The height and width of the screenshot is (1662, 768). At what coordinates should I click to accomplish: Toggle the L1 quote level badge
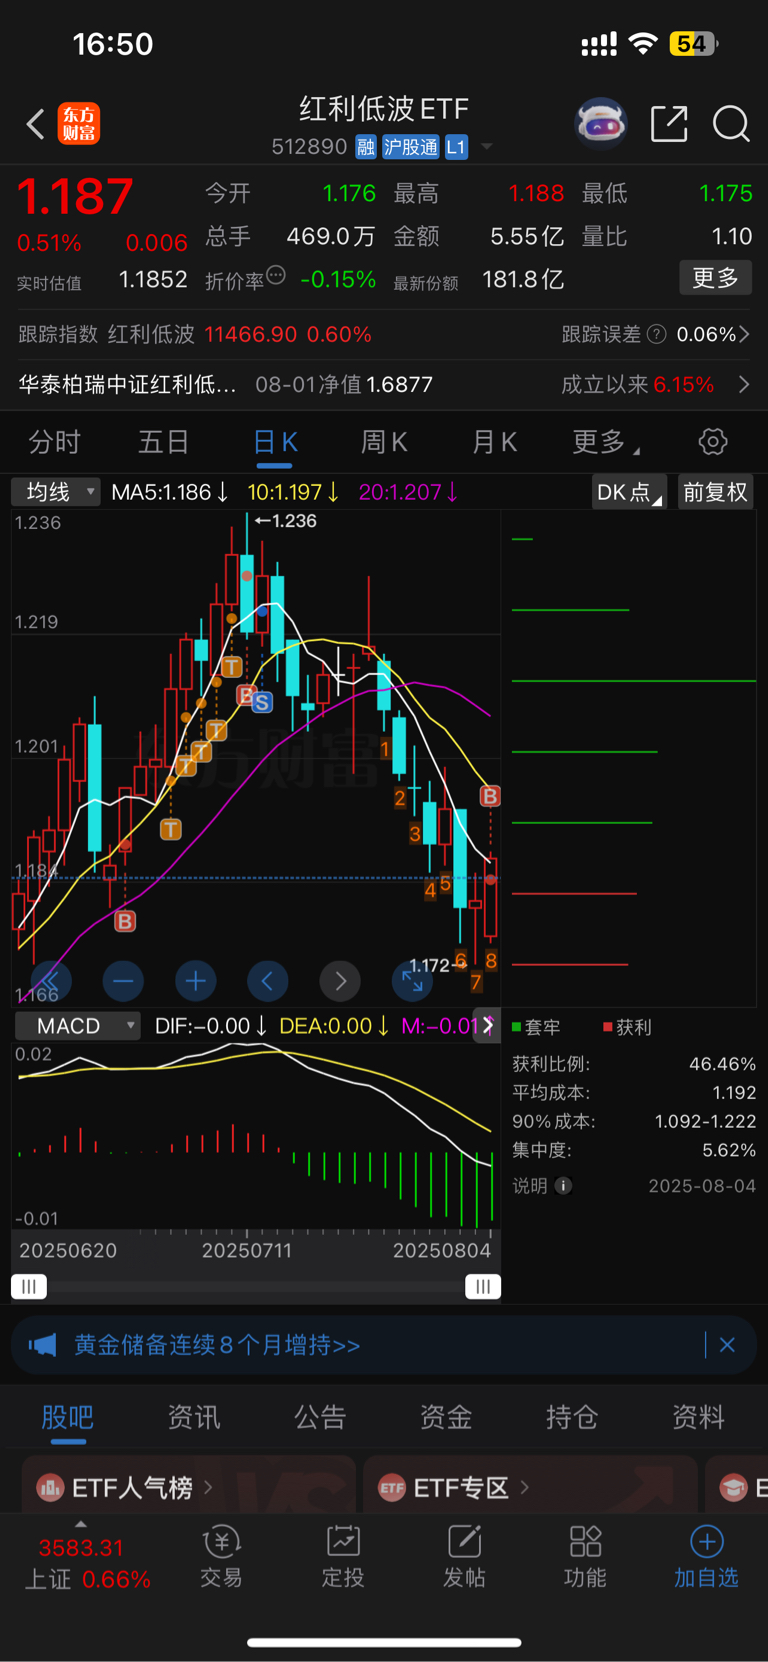pyautogui.click(x=456, y=147)
